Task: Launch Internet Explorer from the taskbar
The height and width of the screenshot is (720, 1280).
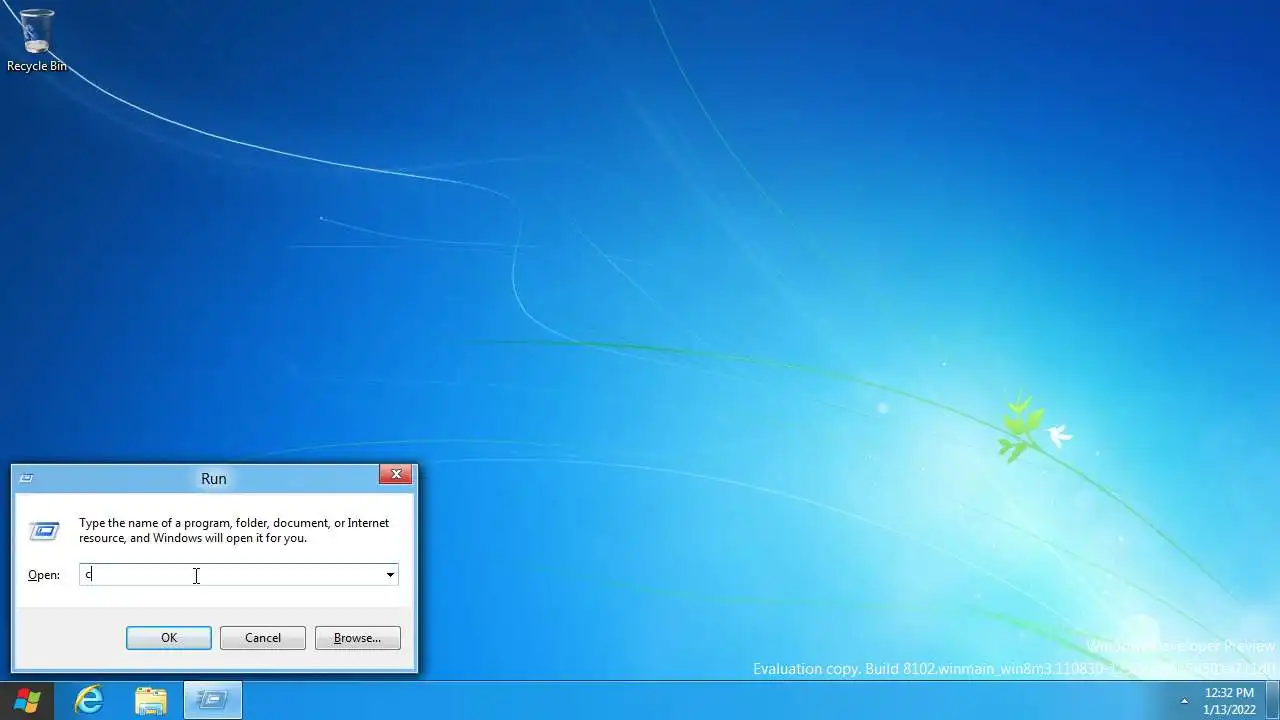Action: (x=89, y=700)
